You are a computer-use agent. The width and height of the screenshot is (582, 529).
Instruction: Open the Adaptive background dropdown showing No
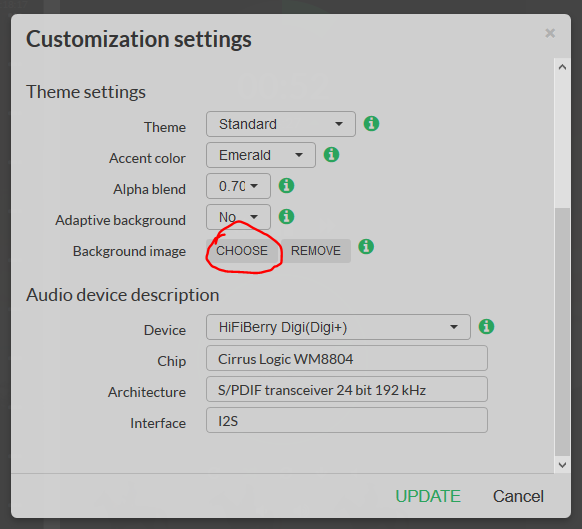pos(238,217)
